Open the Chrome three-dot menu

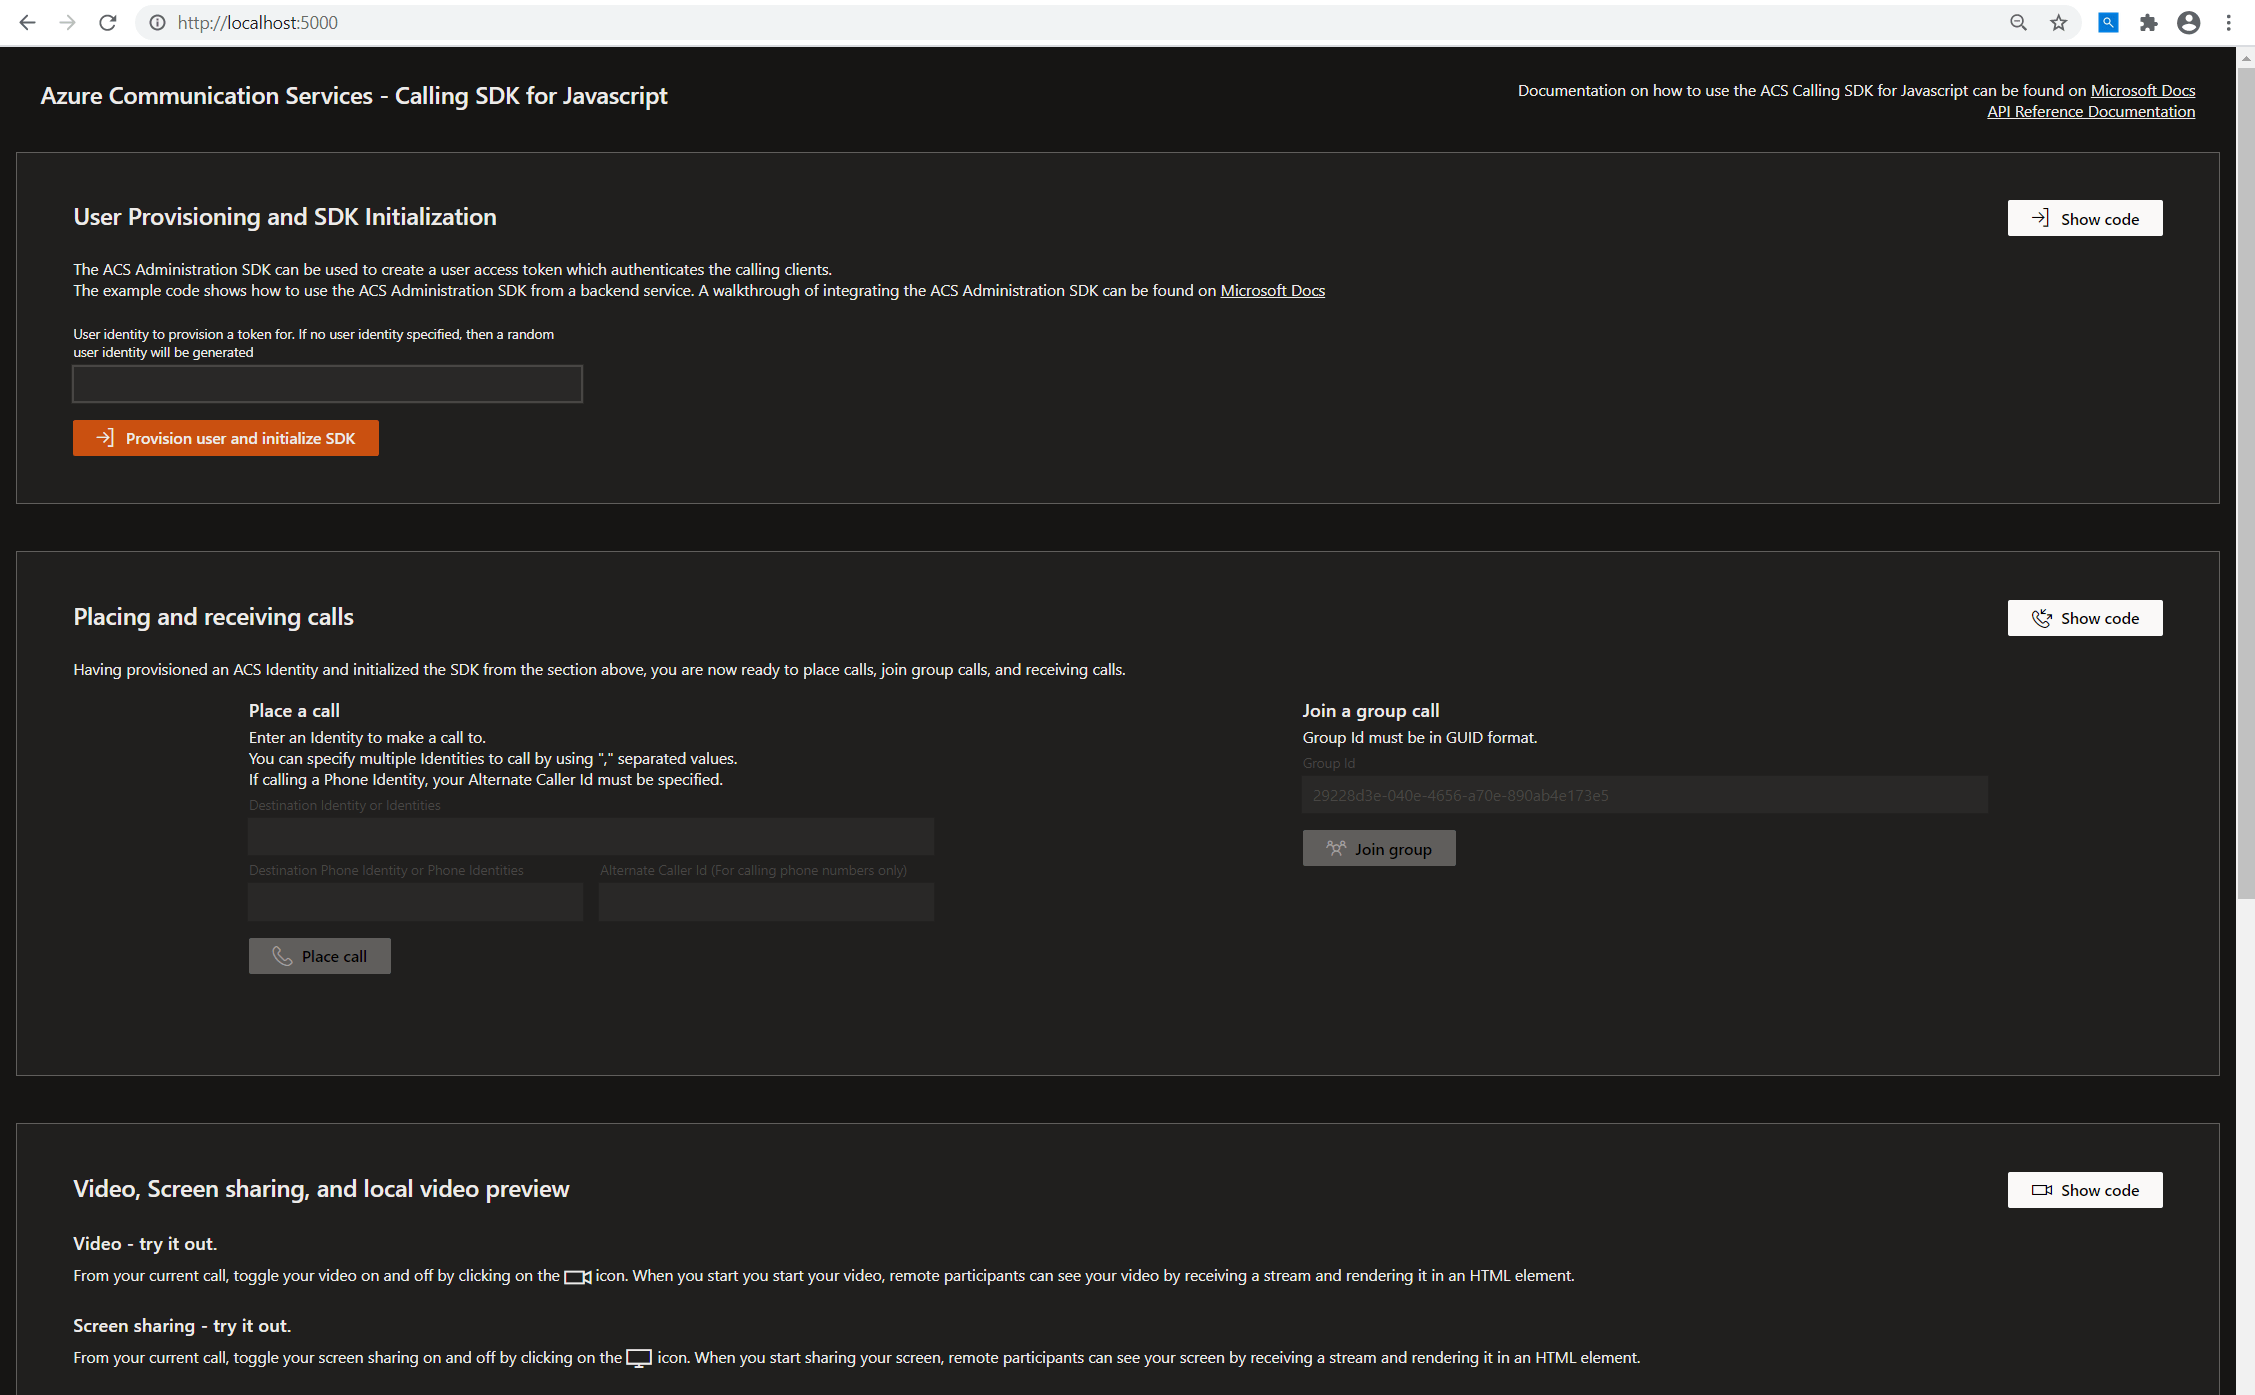2228,22
